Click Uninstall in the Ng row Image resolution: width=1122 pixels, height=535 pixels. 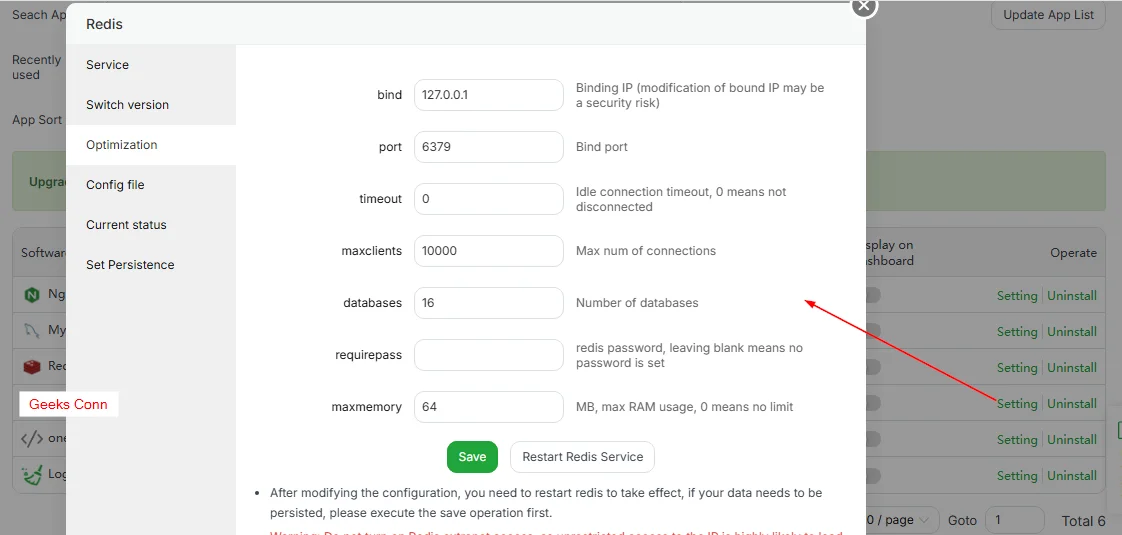1072,295
